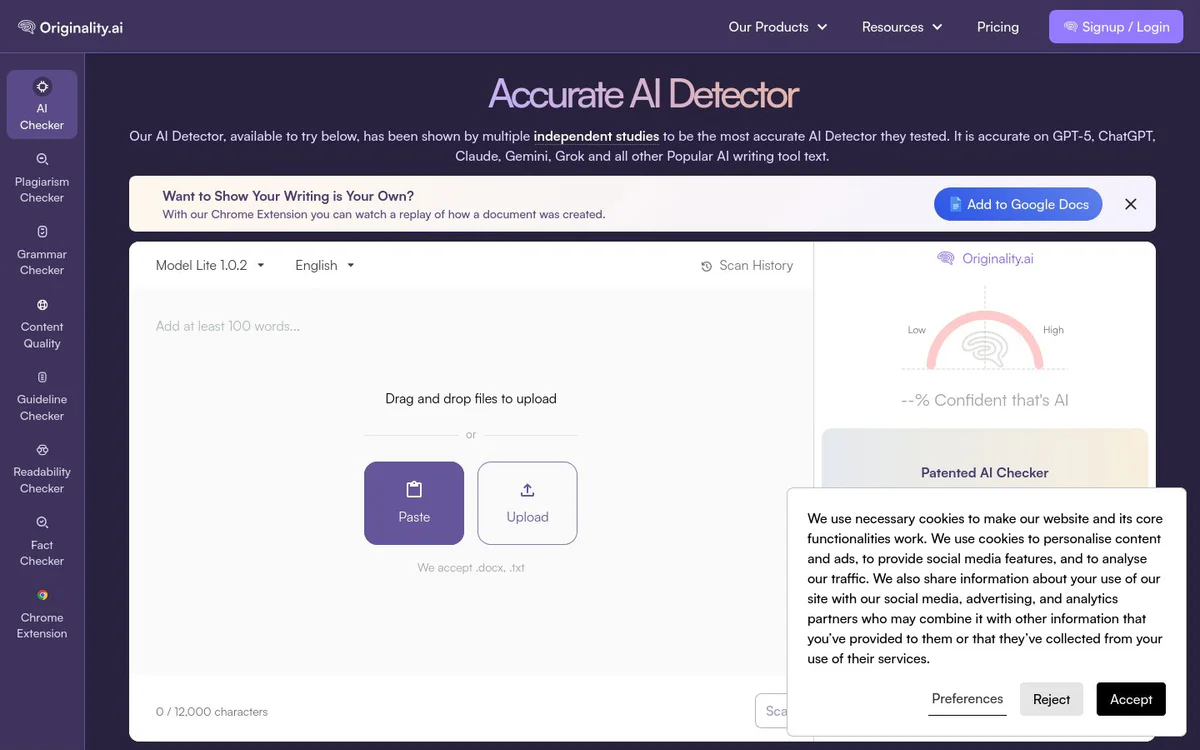1200x750 pixels.
Task: Click the '0 / 12,000 characters' counter
Action: 212,712
